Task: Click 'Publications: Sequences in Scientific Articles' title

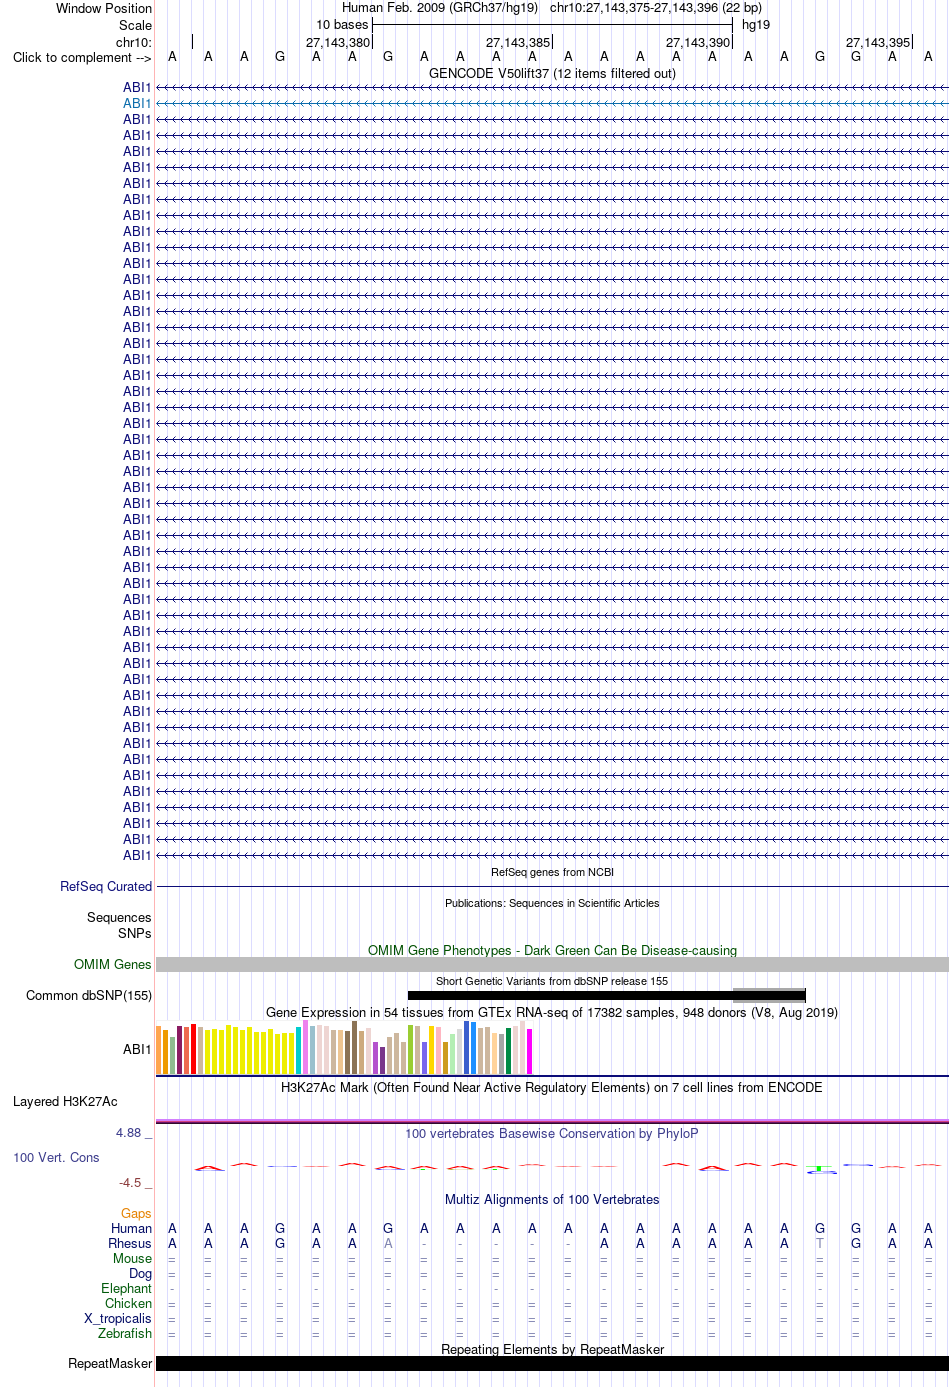Action: (552, 903)
